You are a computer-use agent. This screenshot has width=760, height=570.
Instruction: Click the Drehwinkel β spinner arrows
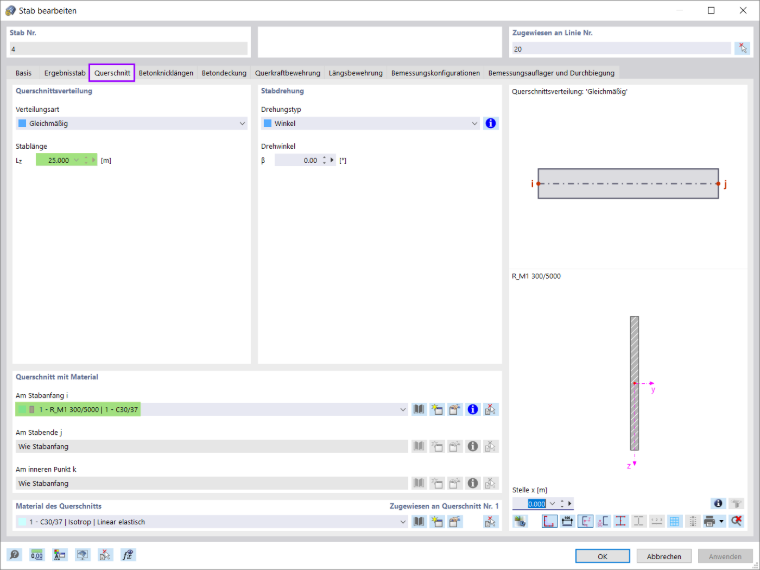click(x=324, y=160)
